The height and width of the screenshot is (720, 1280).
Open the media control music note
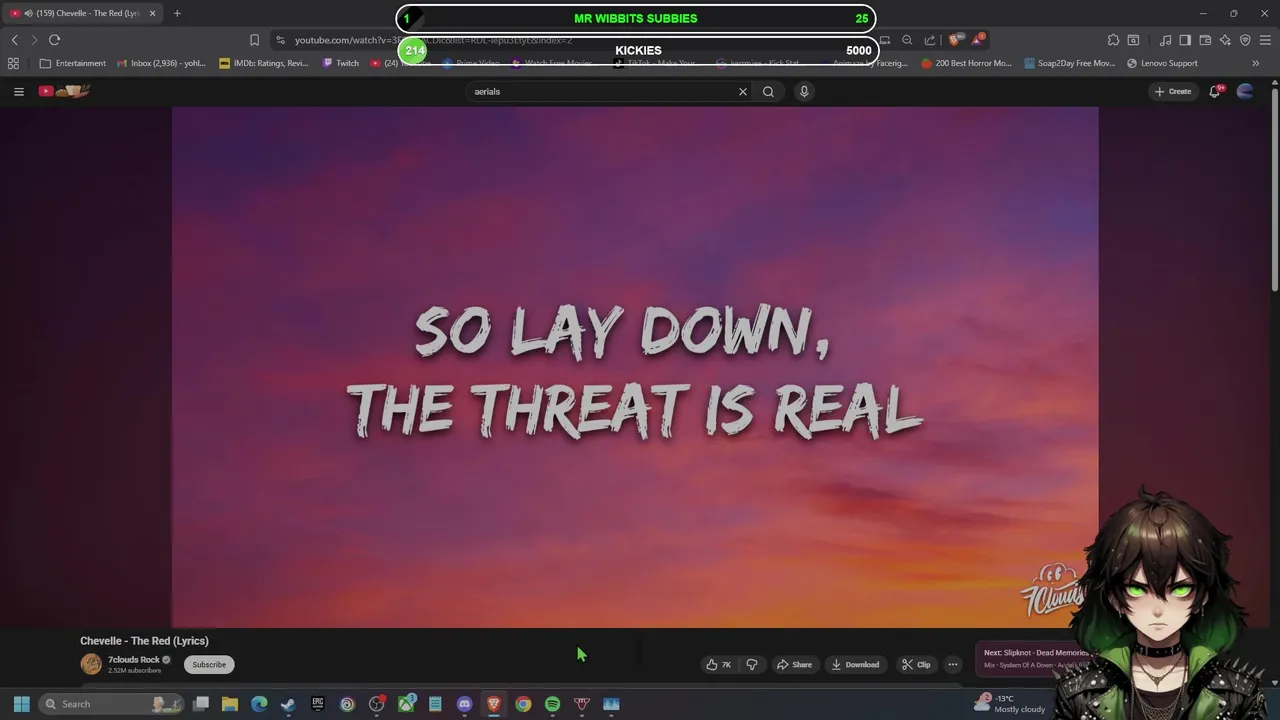1166,40
